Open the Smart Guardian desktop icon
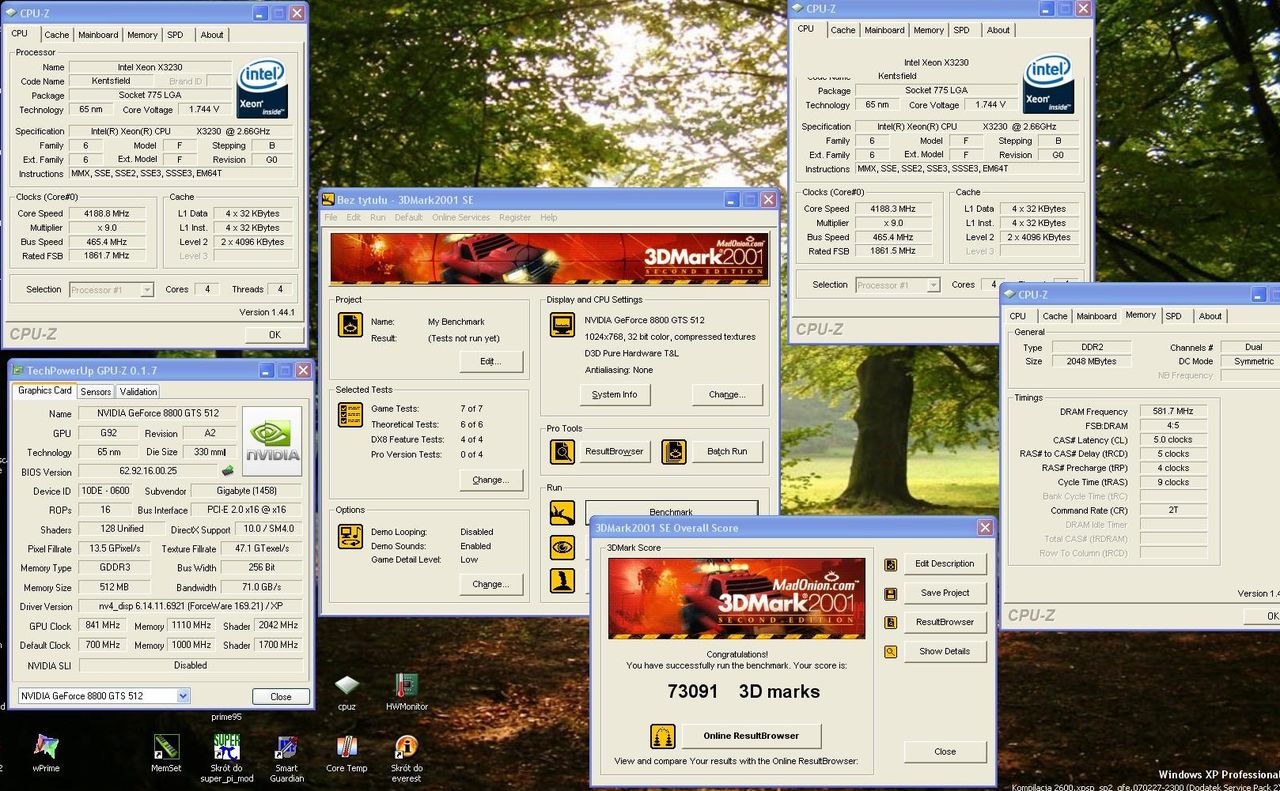The image size is (1280, 791). 286,748
